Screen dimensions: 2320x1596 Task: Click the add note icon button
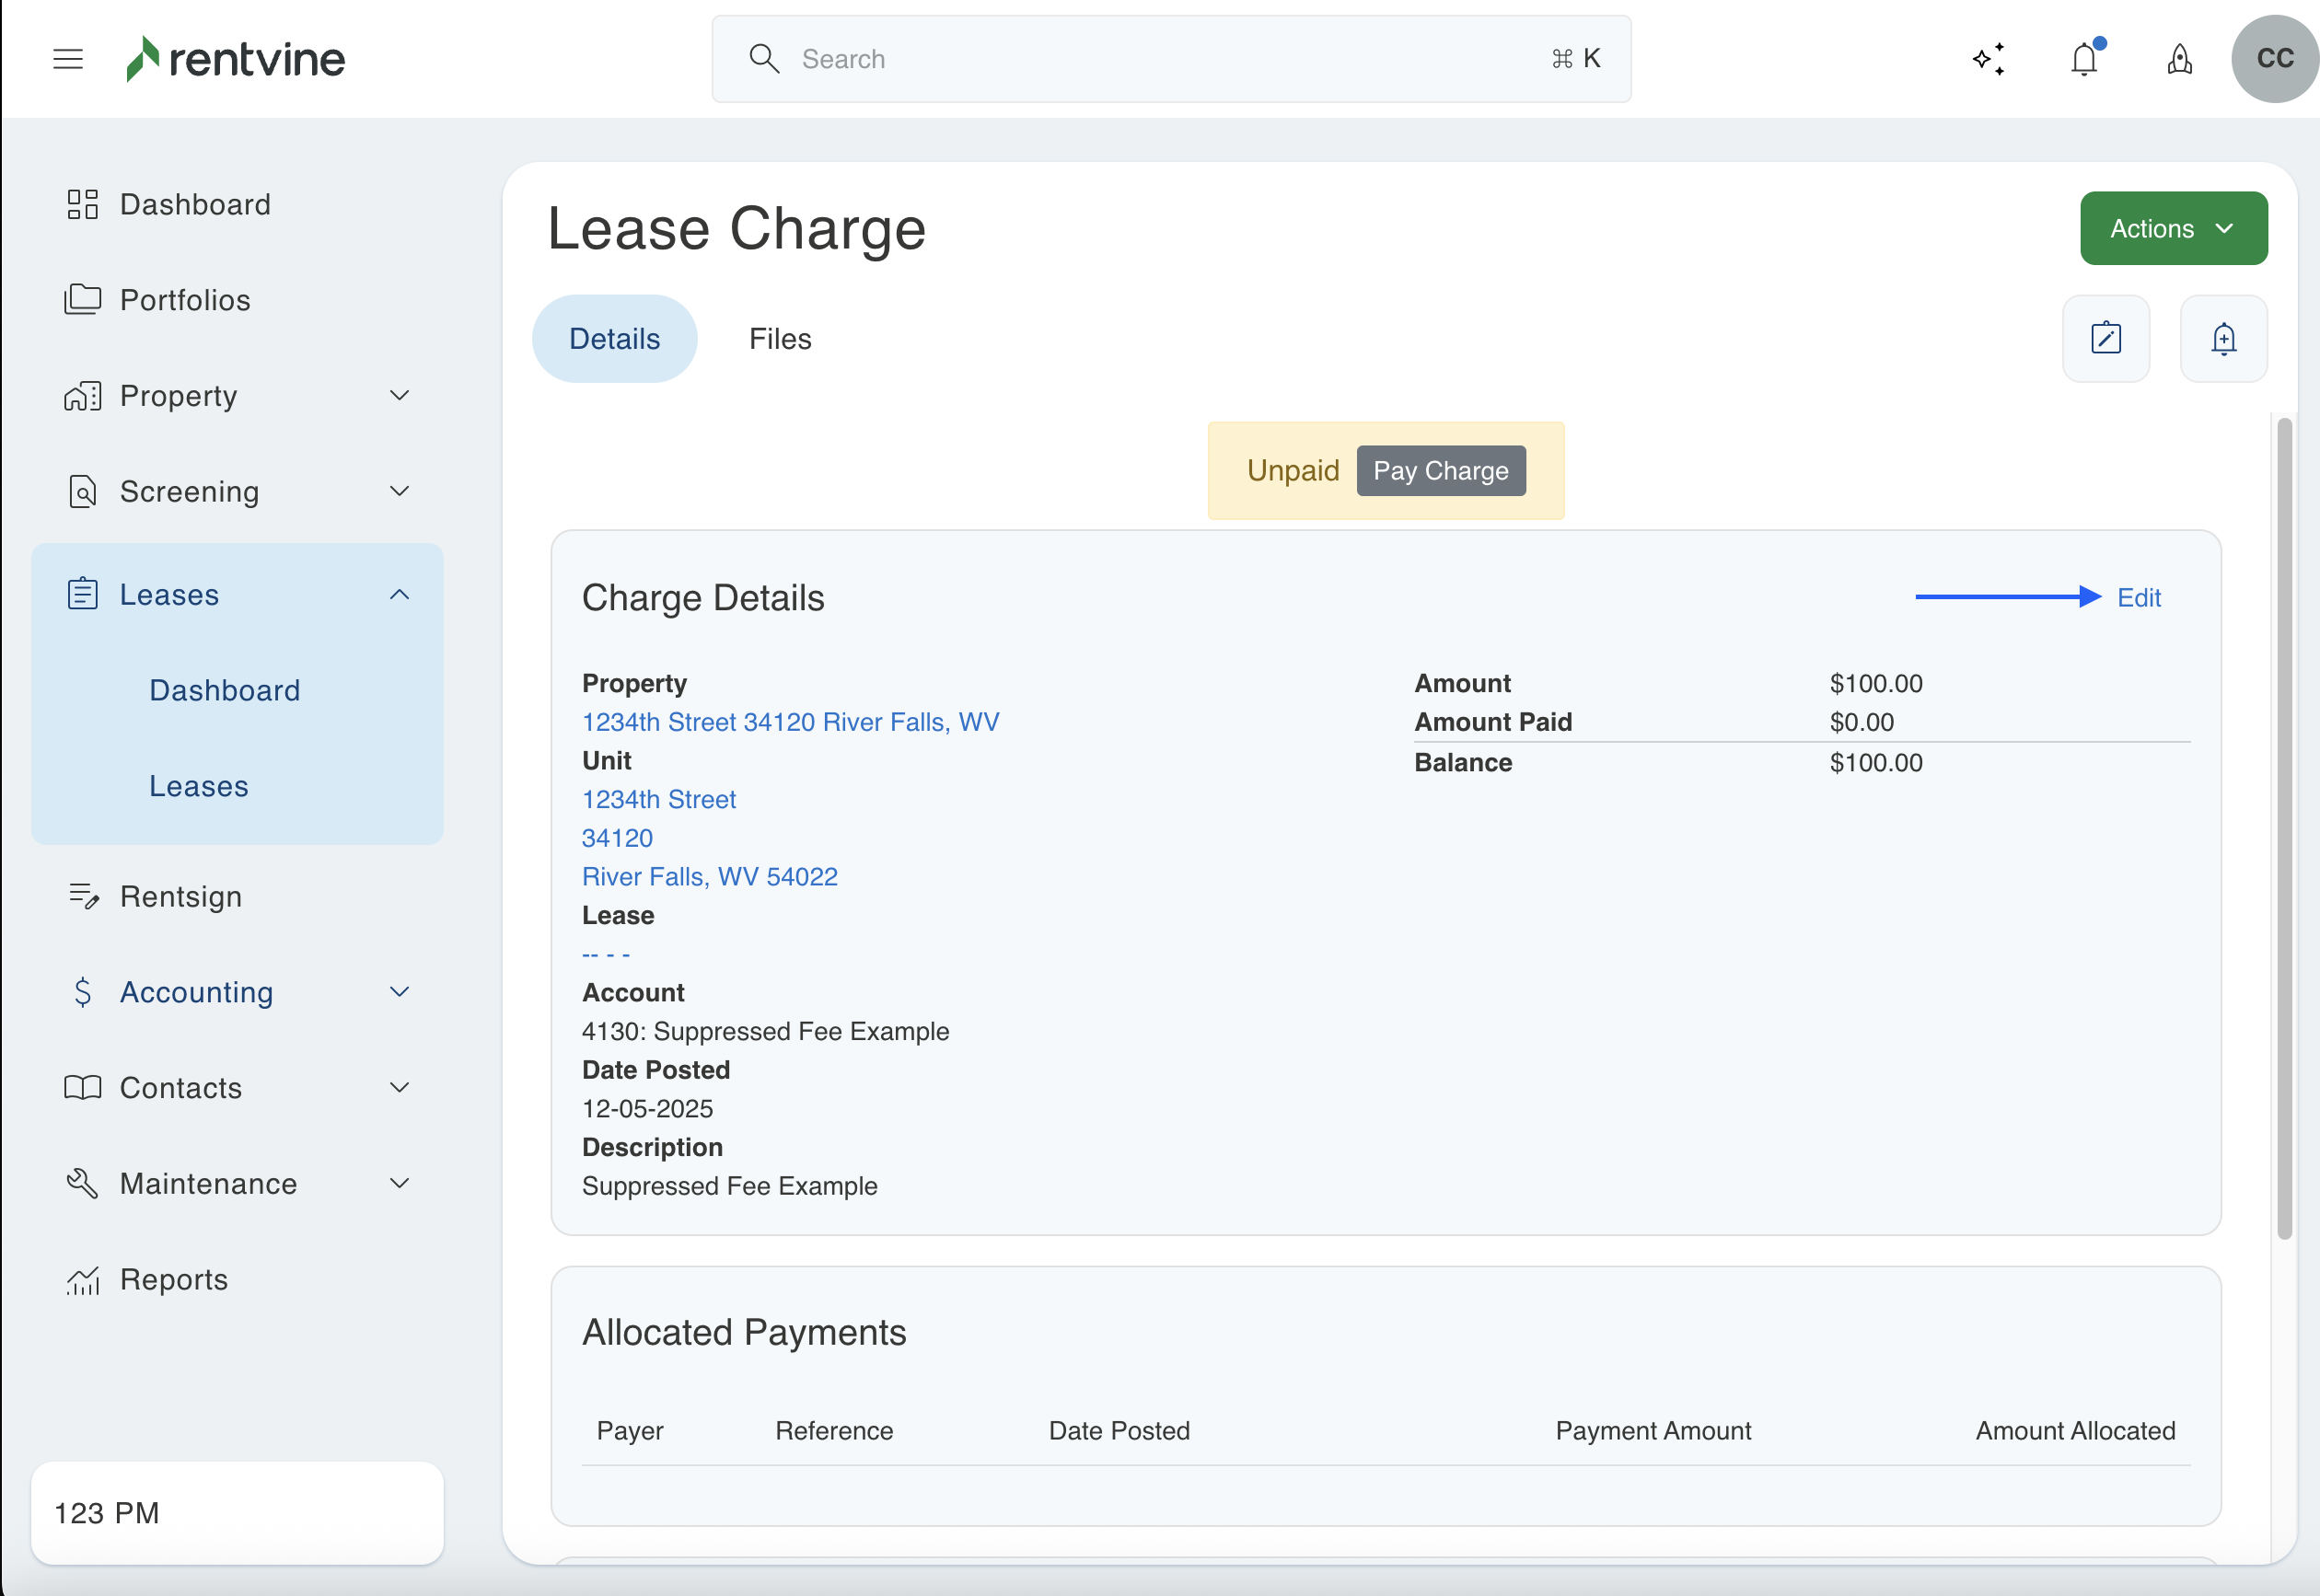click(x=2105, y=339)
